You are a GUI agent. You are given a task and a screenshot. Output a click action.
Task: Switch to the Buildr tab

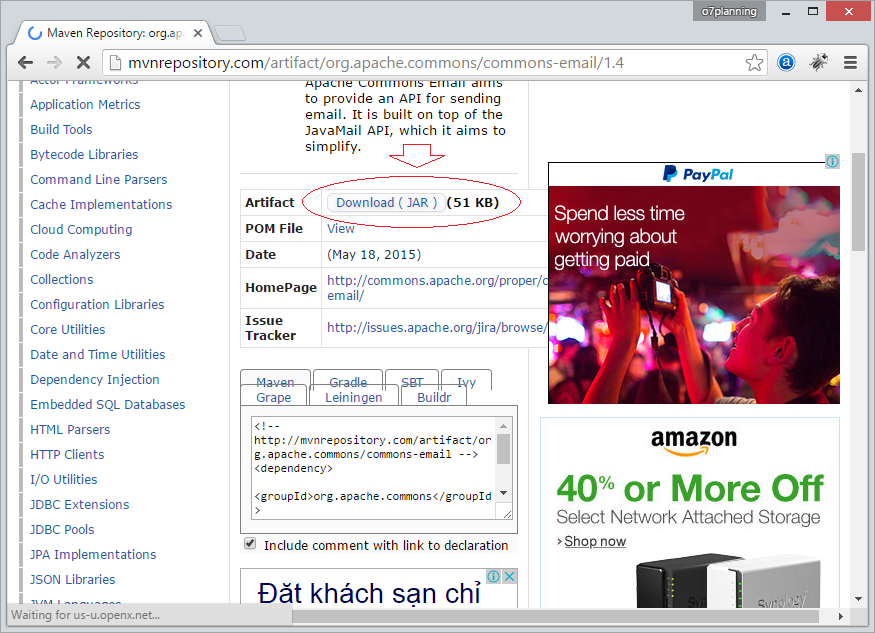[x=434, y=397]
